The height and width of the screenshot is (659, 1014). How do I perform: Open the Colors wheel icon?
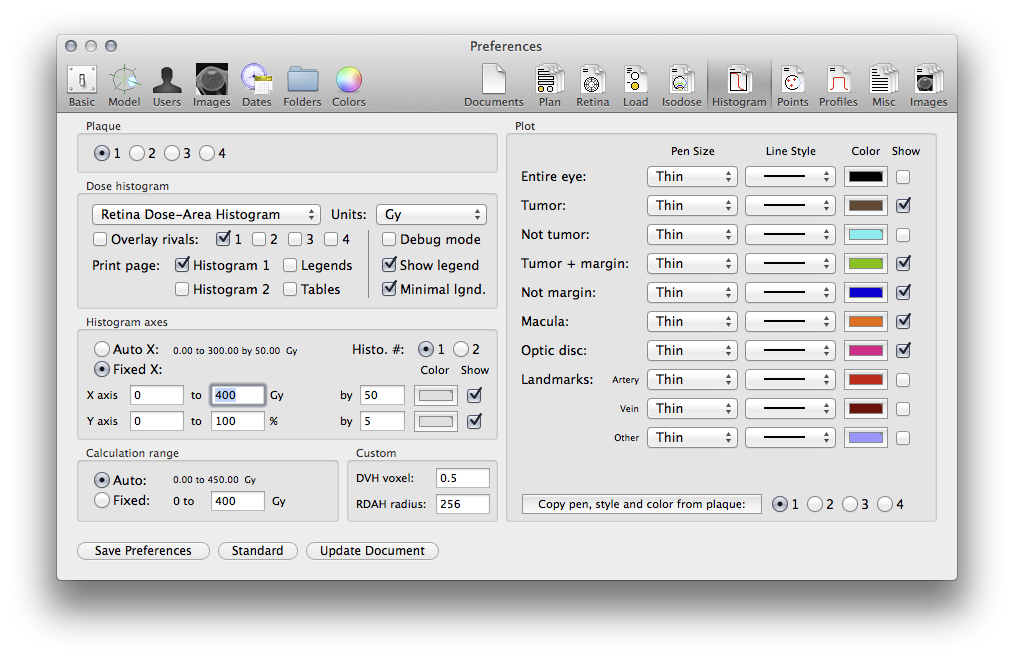tap(348, 85)
